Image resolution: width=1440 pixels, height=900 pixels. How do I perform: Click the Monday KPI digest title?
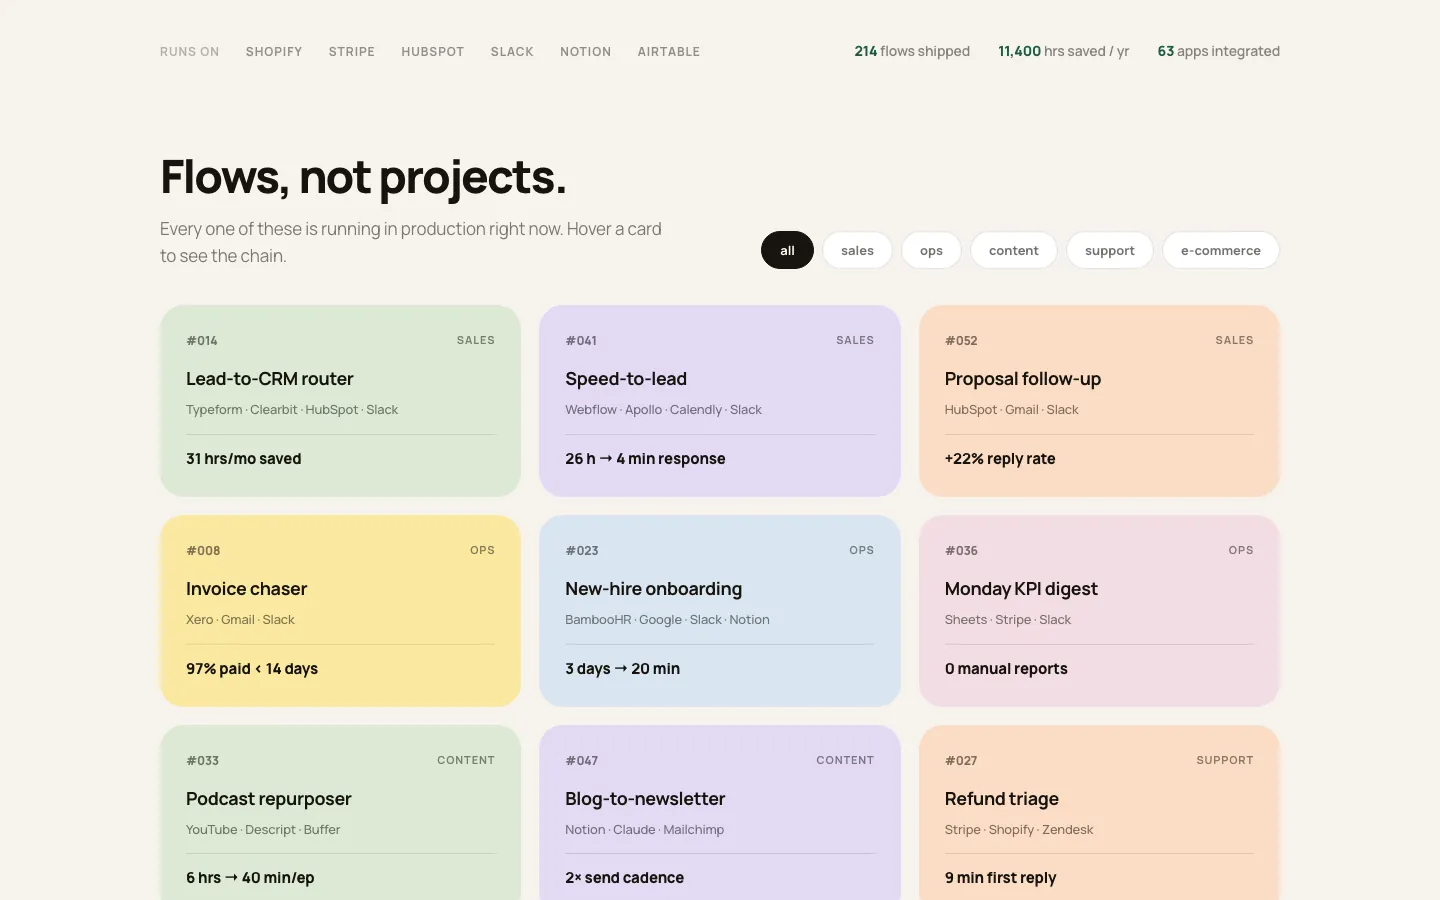click(x=1021, y=589)
